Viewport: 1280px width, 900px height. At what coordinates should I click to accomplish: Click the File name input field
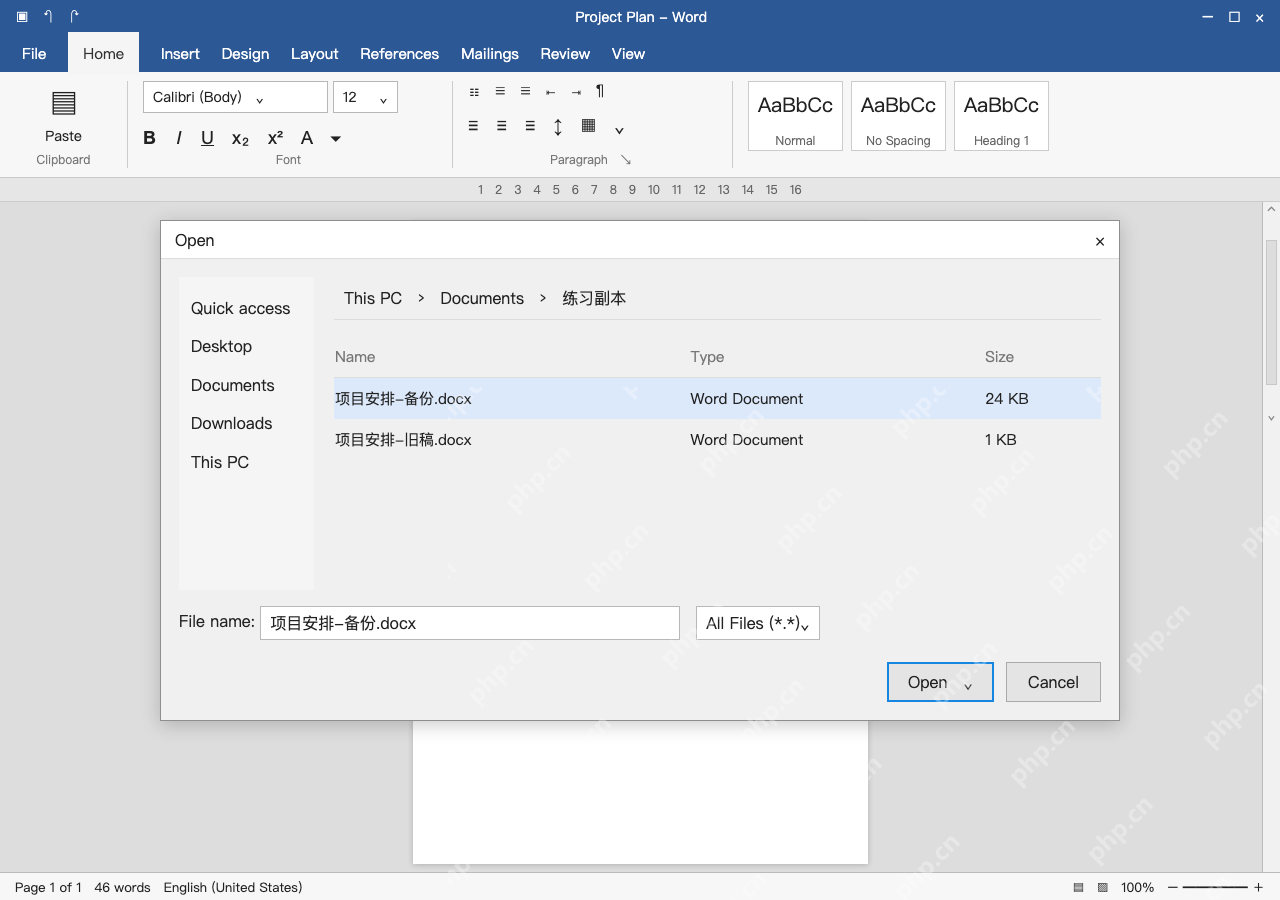point(470,623)
